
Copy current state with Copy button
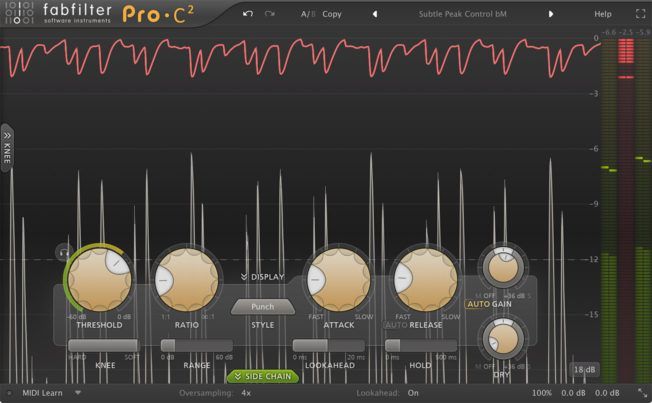pos(332,14)
